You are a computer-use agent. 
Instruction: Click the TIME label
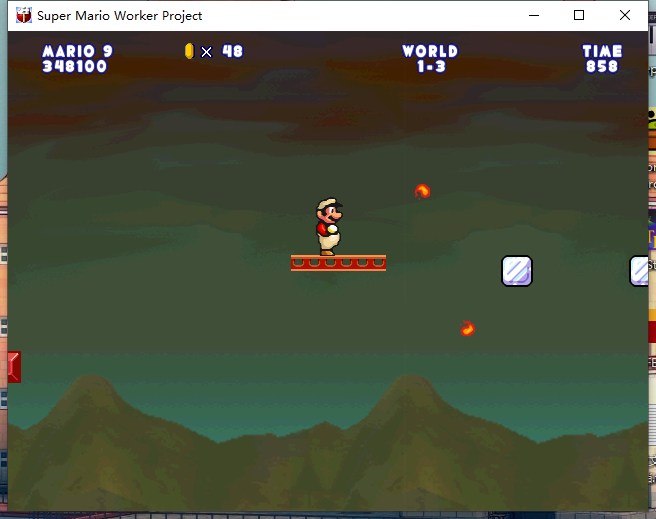(602, 51)
